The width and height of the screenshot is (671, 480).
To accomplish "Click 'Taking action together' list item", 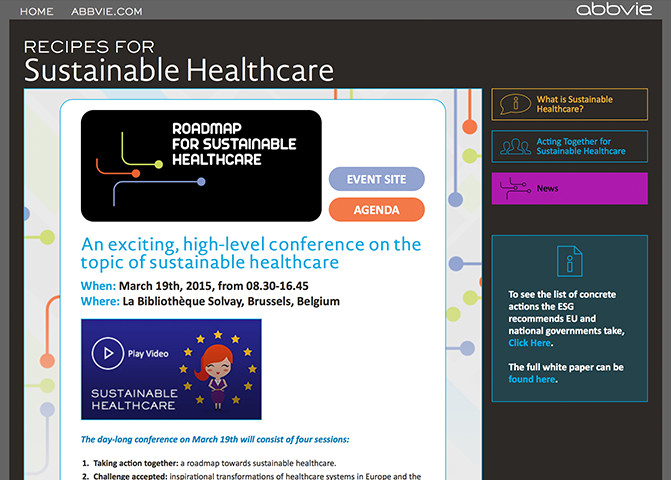I will click(x=209, y=463).
